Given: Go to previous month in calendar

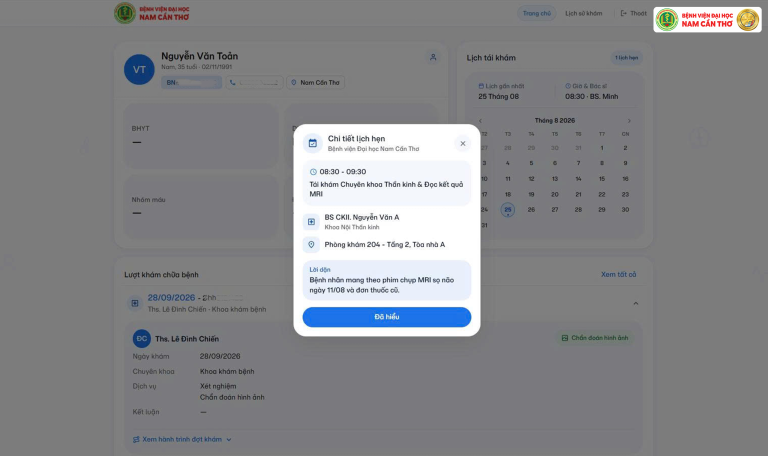Looking at the screenshot, I should pyautogui.click(x=480, y=120).
